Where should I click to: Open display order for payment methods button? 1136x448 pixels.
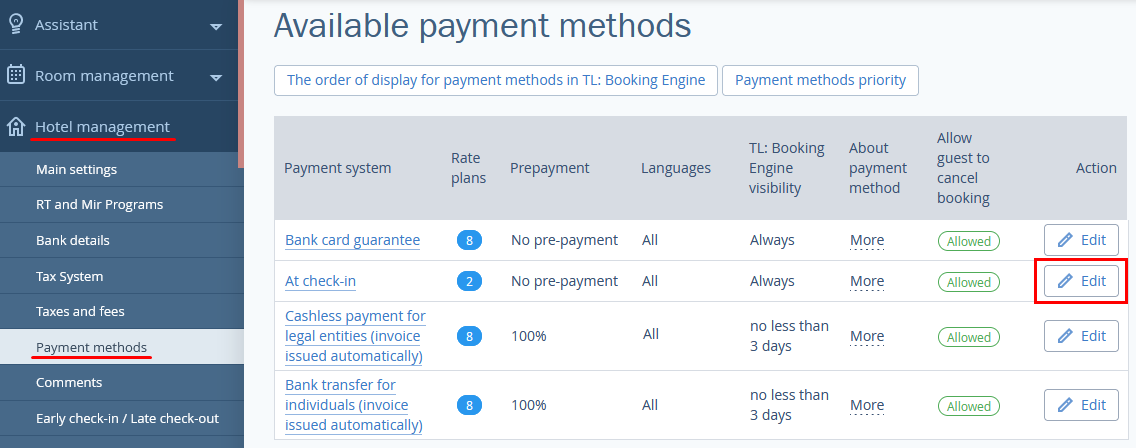[496, 80]
